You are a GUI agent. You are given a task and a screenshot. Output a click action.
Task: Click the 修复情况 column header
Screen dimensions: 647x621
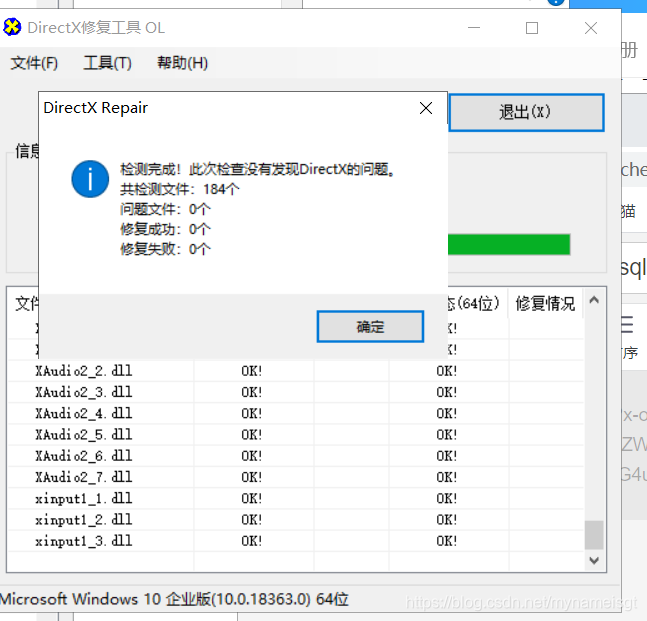click(x=545, y=304)
